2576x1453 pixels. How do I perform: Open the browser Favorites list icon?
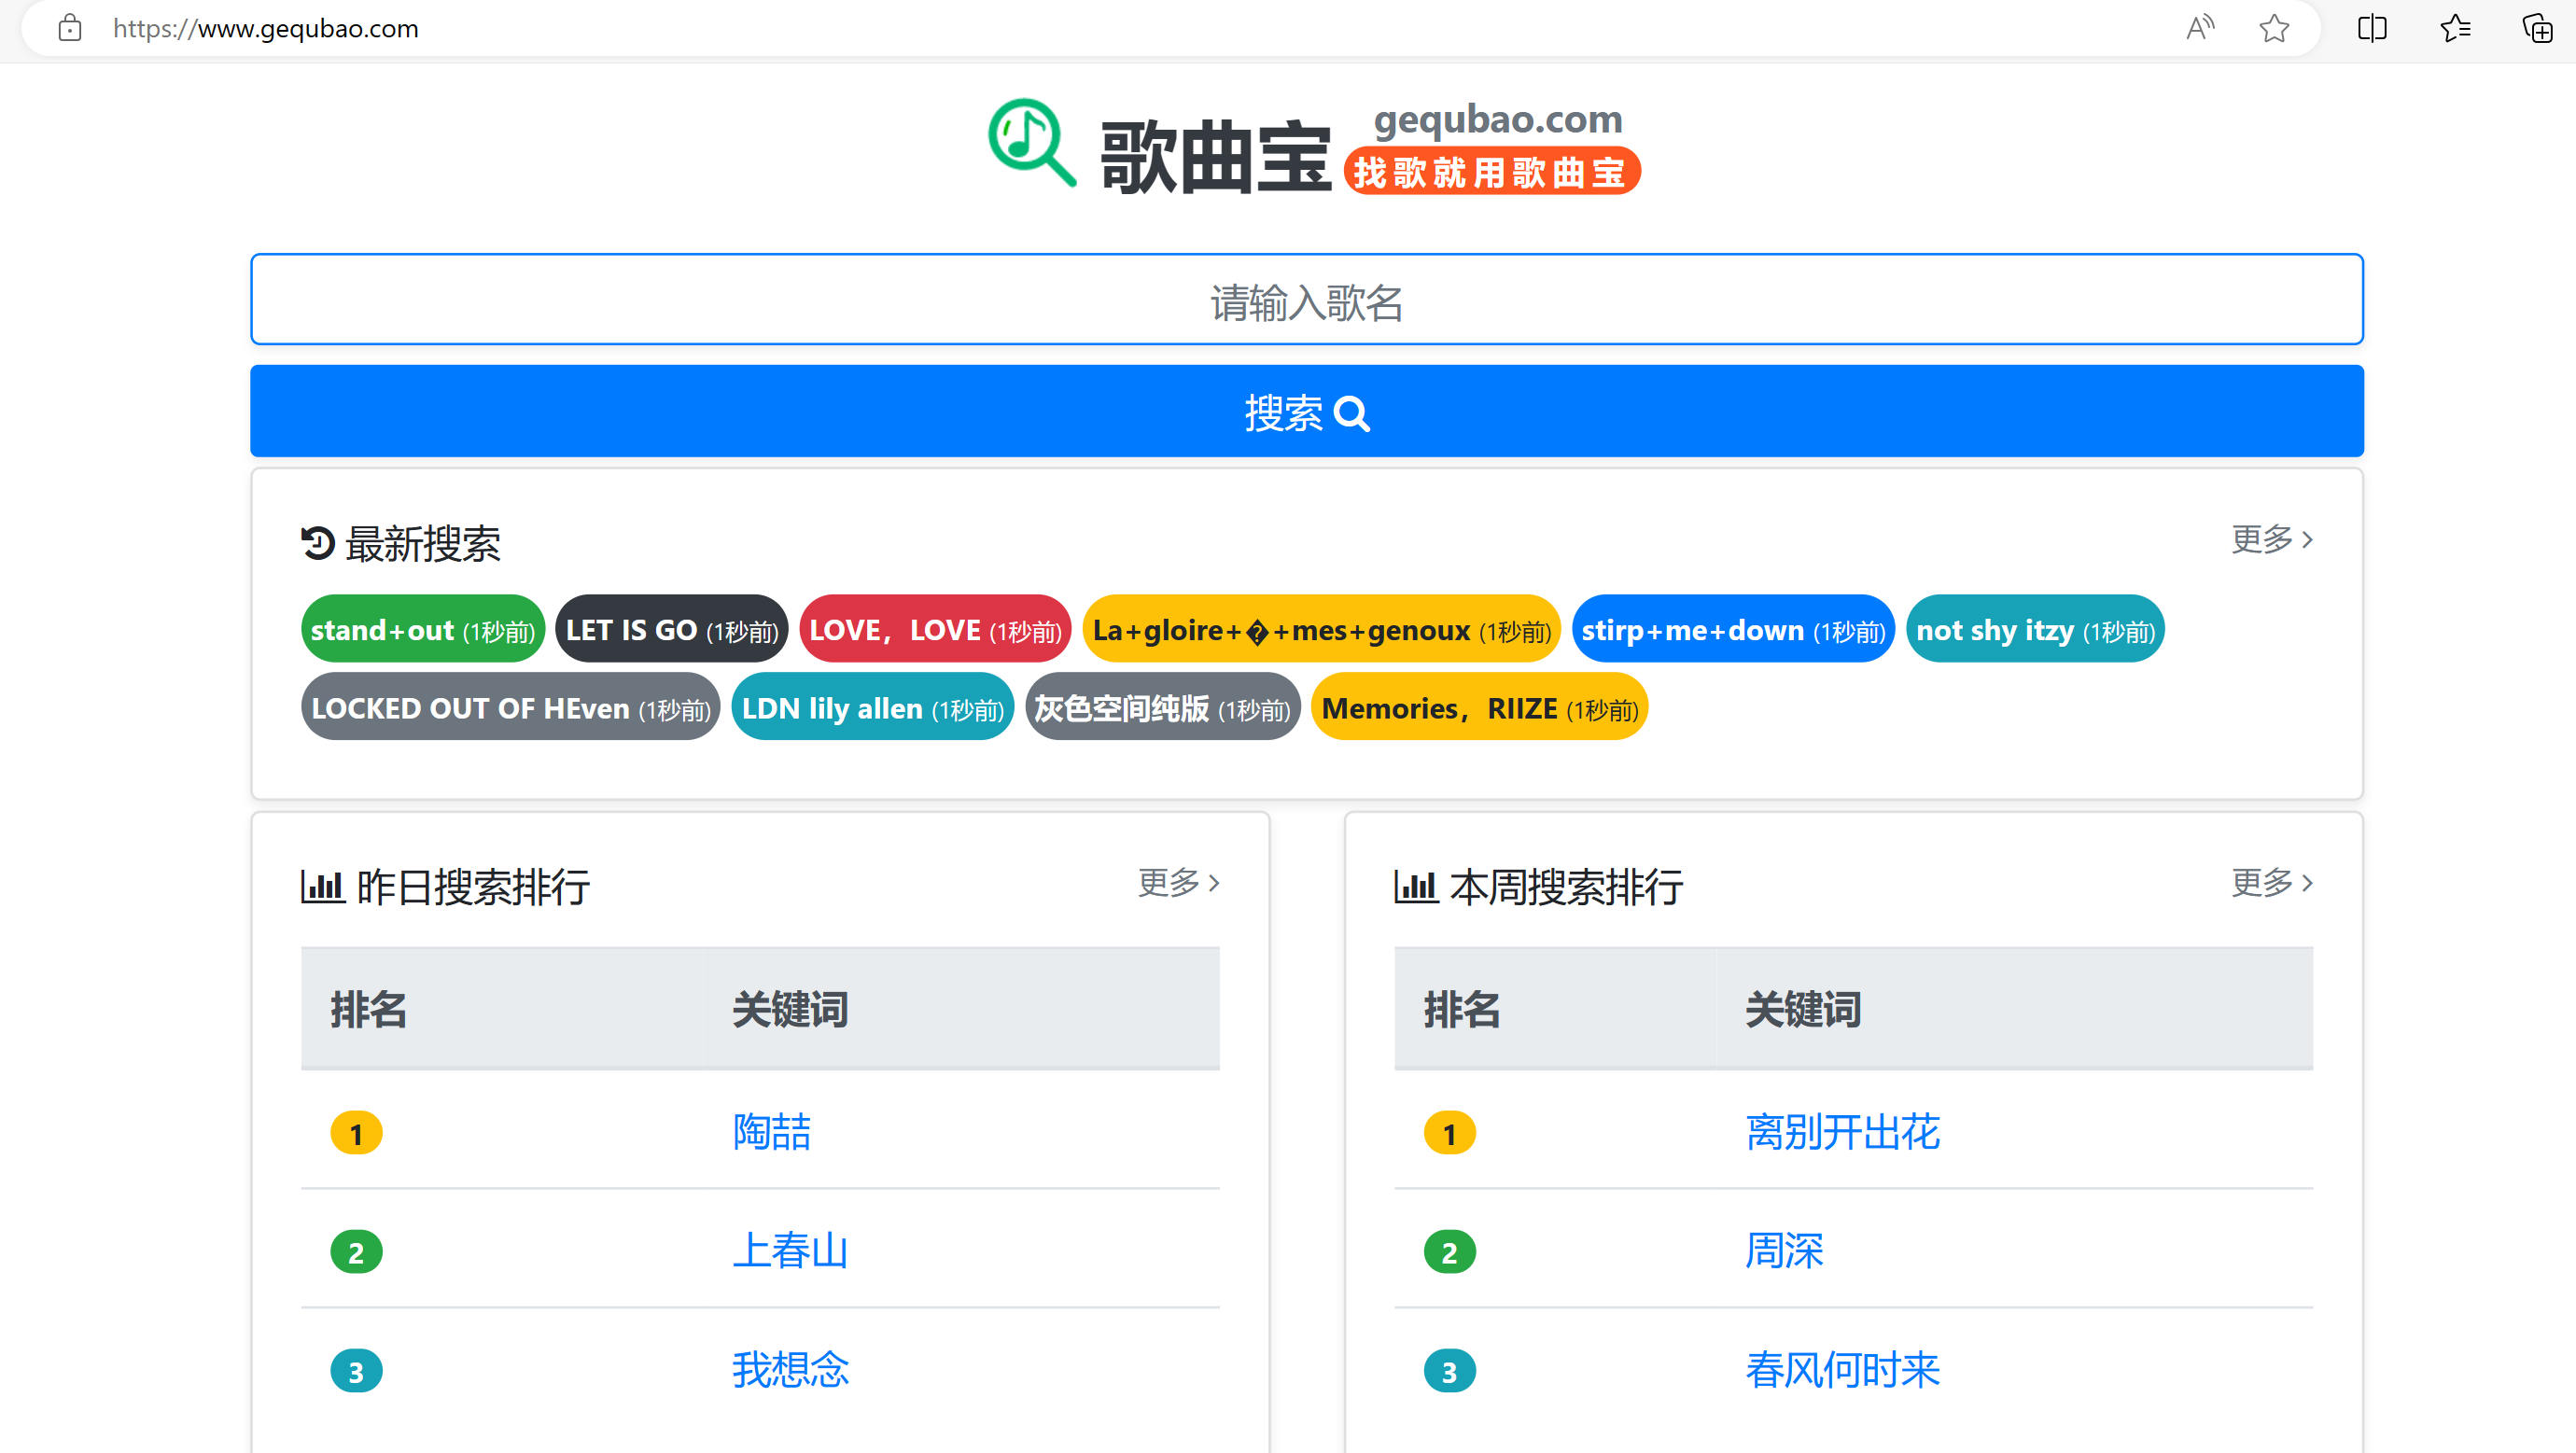(x=2455, y=28)
